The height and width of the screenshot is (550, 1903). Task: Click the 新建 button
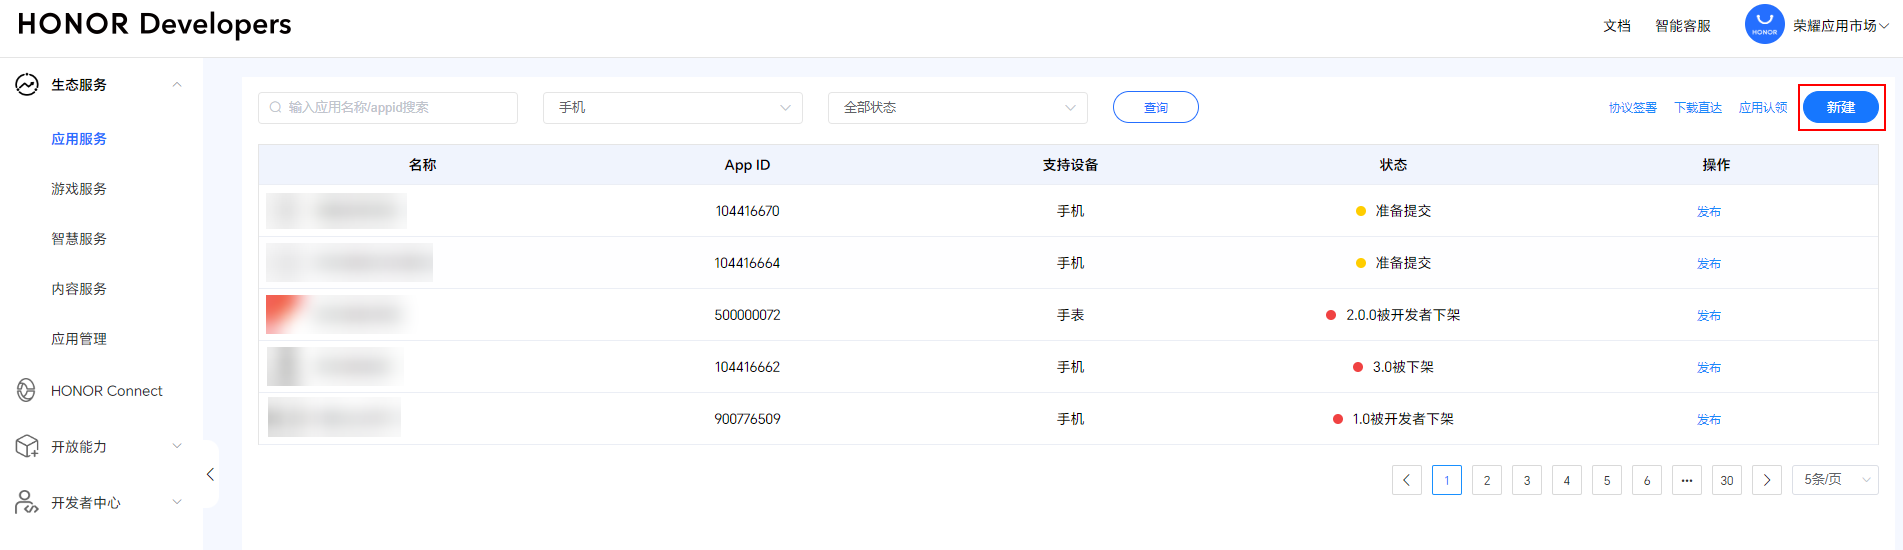(x=1840, y=108)
